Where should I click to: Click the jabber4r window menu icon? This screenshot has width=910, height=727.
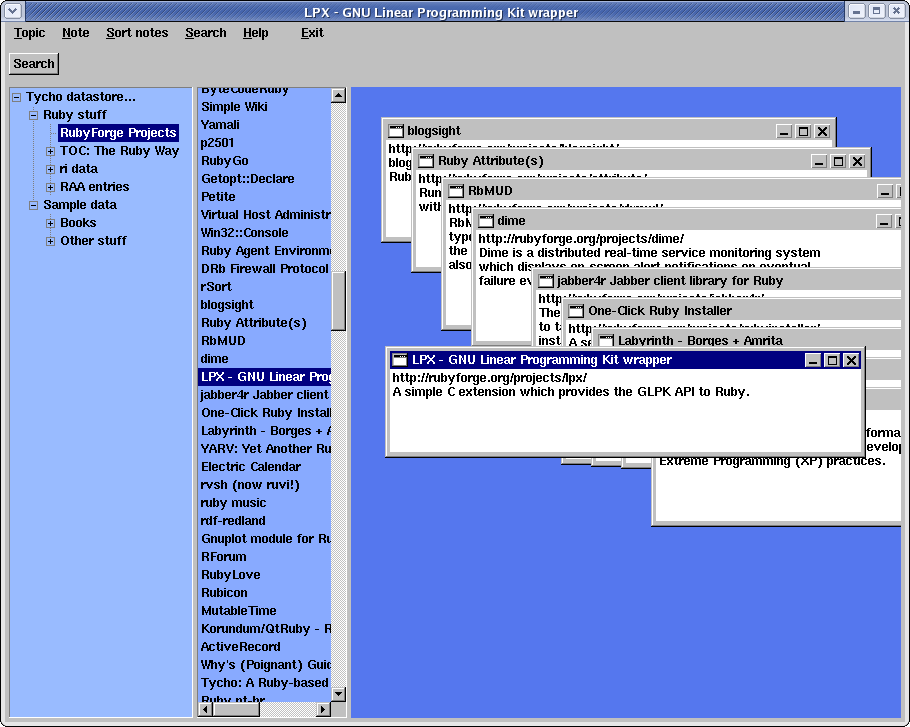[x=546, y=281]
